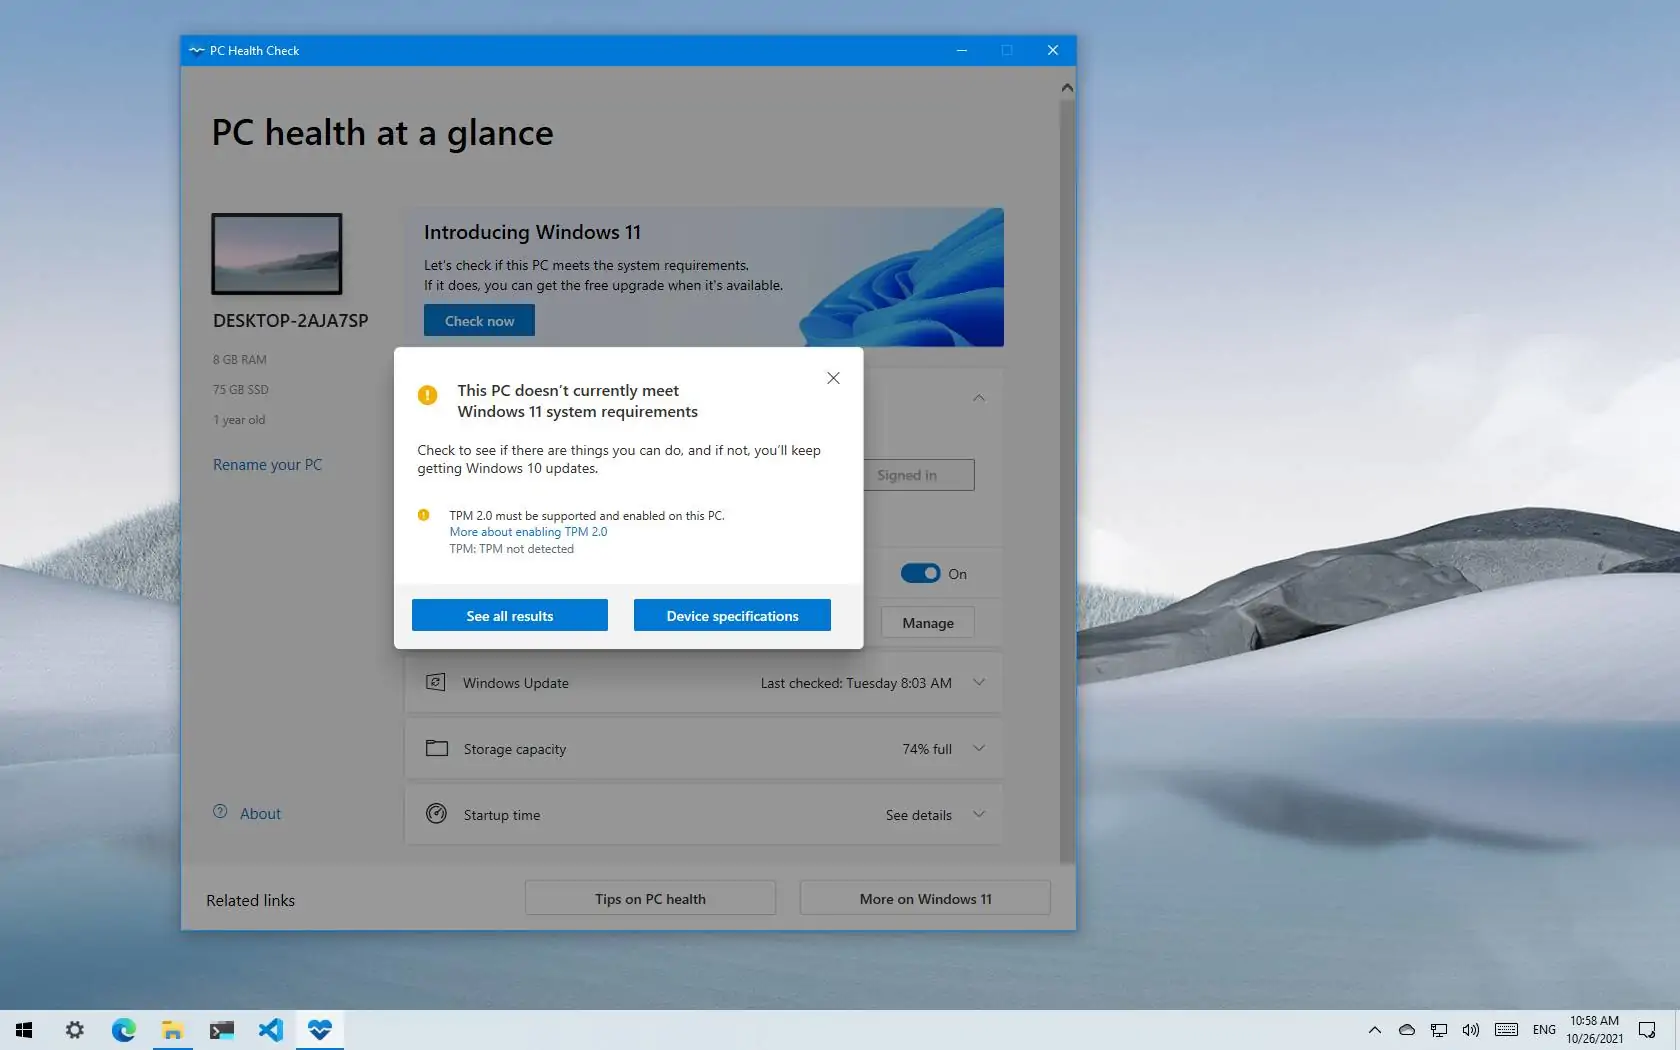Viewport: 1680px width, 1050px height.
Task: Click the Introducing Windows 11 heading
Action: tap(532, 232)
